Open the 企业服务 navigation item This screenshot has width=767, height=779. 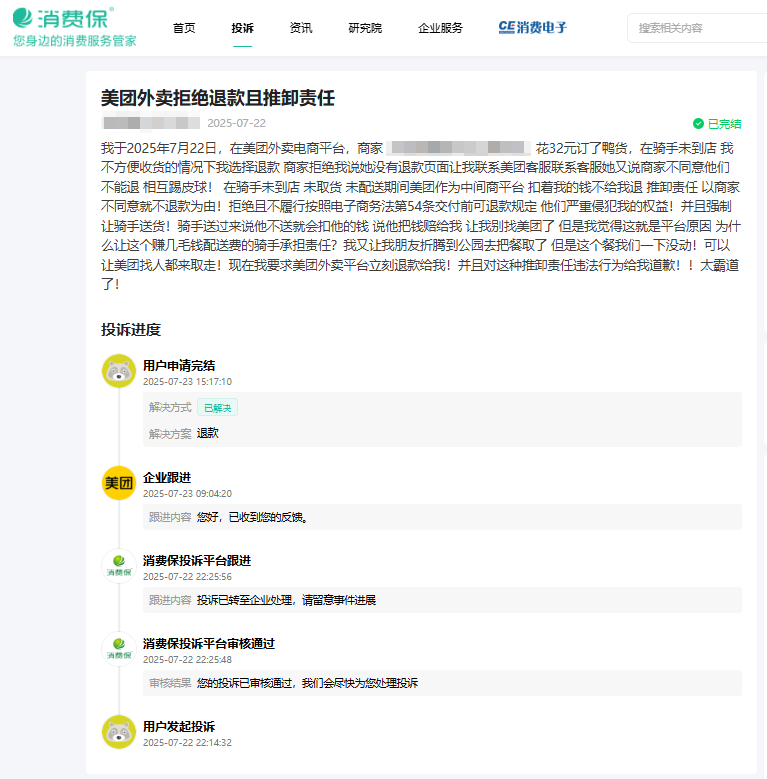click(440, 28)
